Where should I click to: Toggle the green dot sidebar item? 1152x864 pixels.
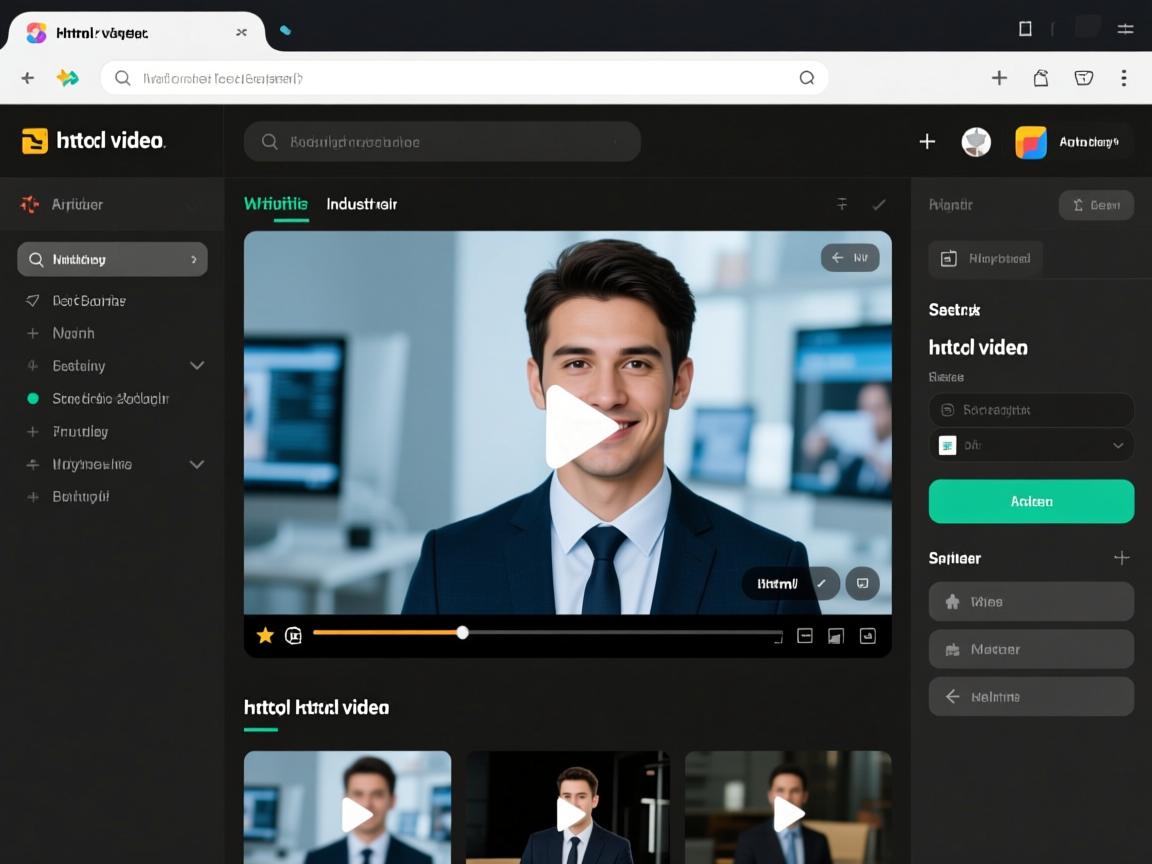[32, 398]
